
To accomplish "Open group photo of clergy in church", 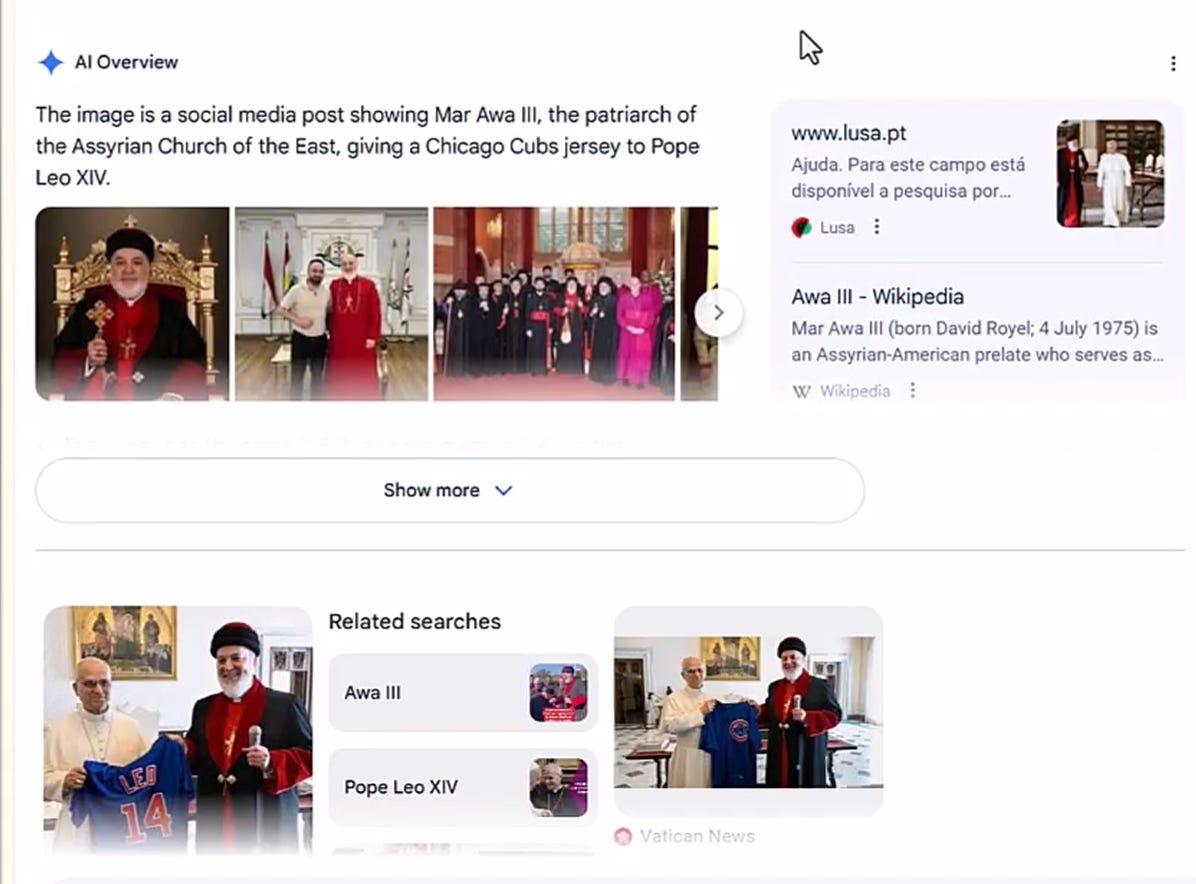I will 554,304.
